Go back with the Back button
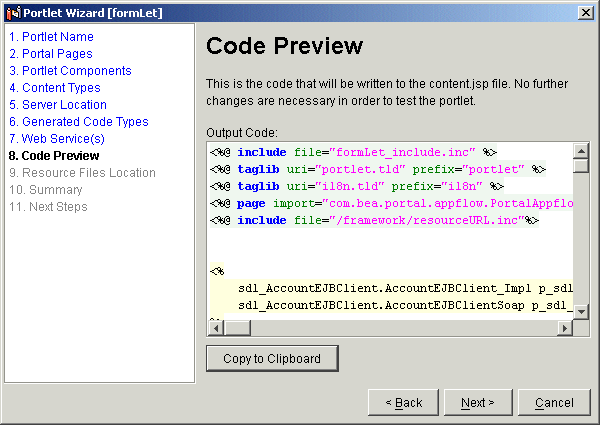Viewport: 600px width, 425px height. click(x=403, y=402)
